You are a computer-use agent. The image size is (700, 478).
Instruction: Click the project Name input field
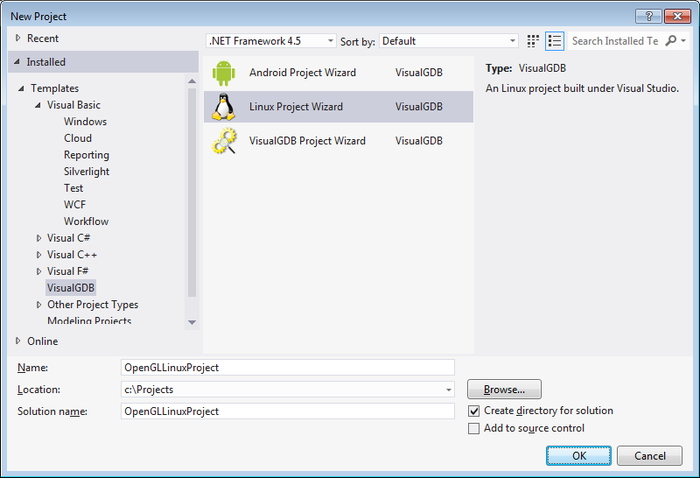pos(288,368)
